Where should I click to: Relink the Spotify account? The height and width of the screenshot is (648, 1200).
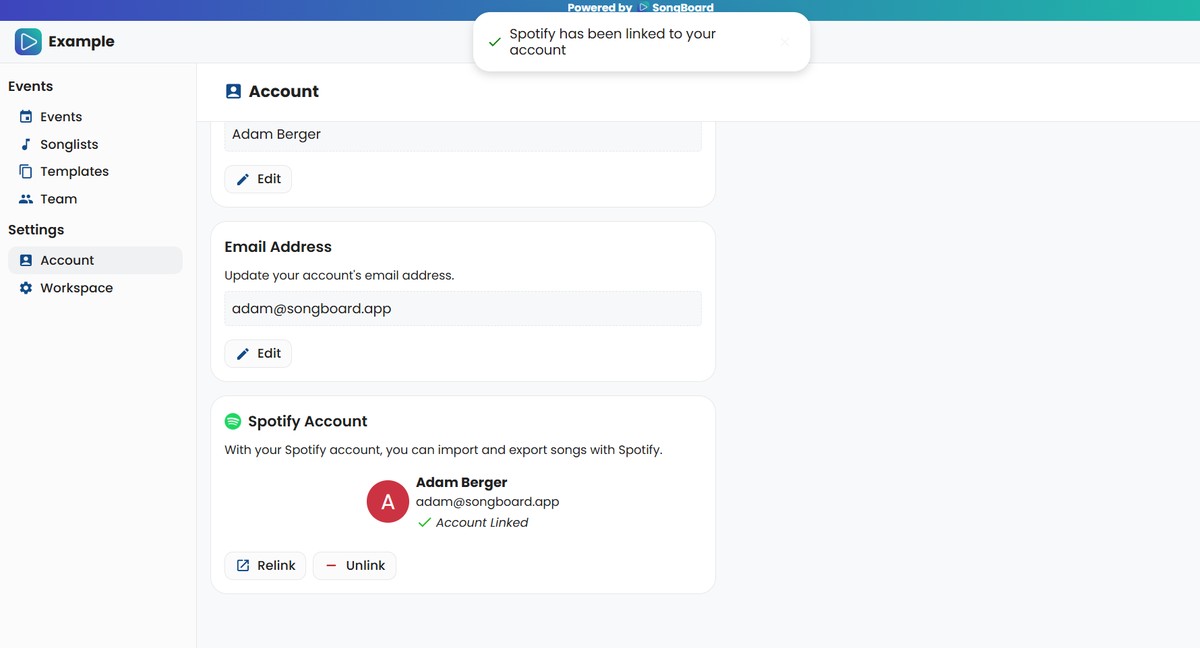tap(265, 565)
